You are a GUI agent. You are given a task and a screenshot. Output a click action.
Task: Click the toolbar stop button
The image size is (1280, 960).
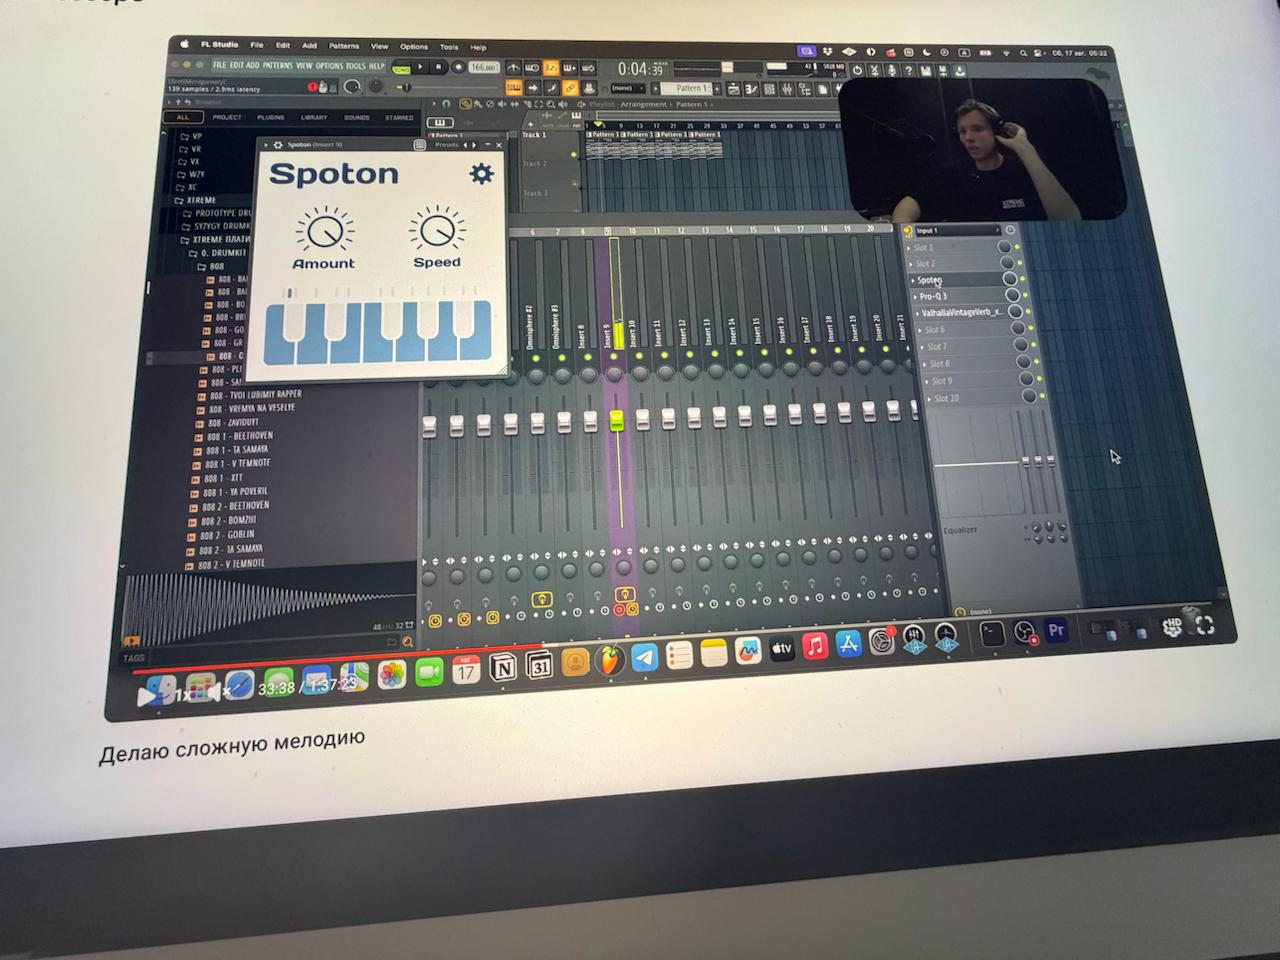(x=438, y=67)
